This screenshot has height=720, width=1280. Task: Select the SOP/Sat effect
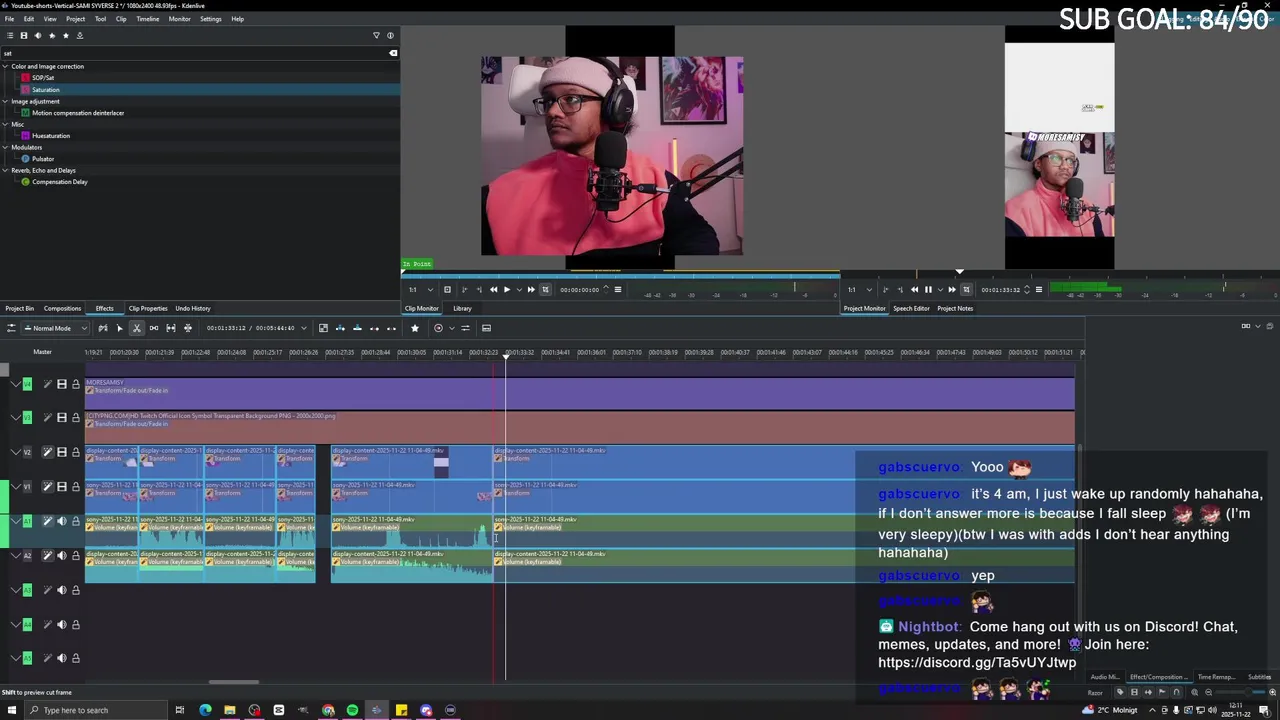click(43, 78)
